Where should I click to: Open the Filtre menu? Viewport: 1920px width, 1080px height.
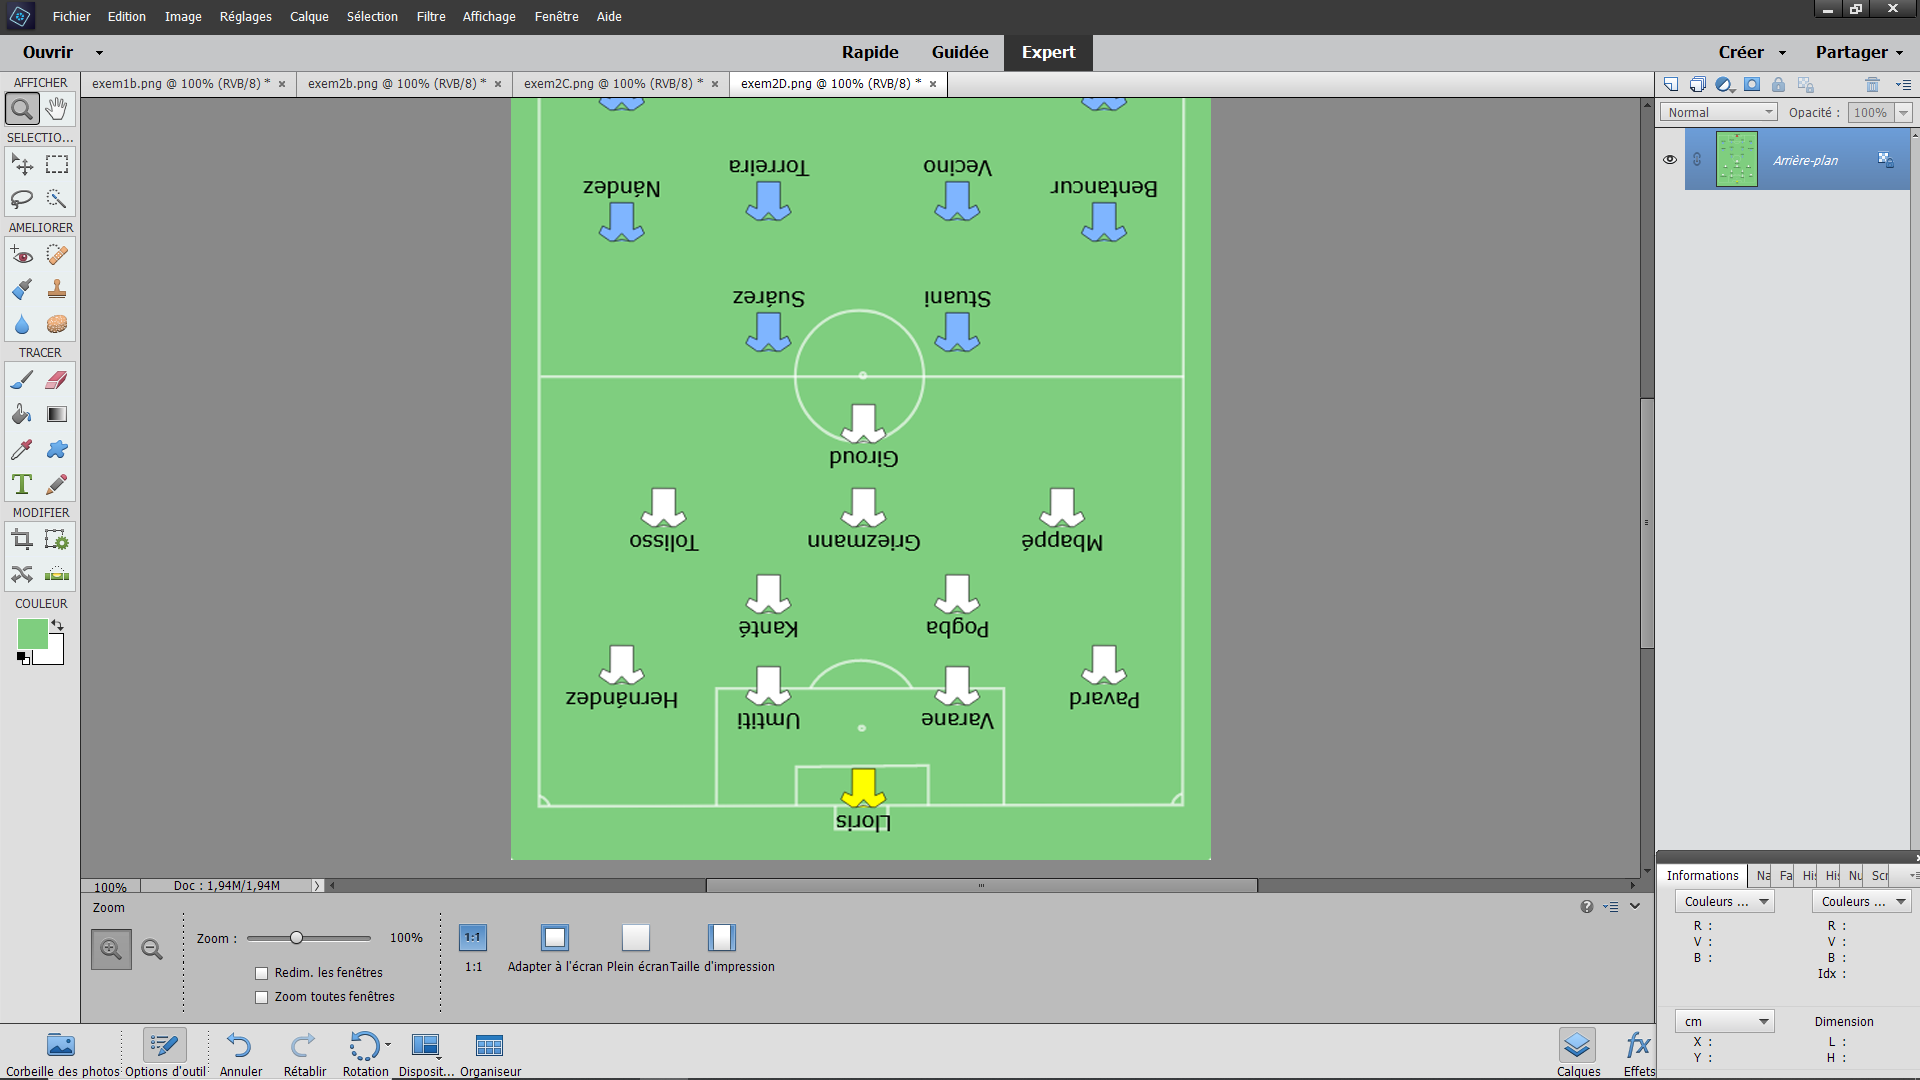click(x=431, y=16)
